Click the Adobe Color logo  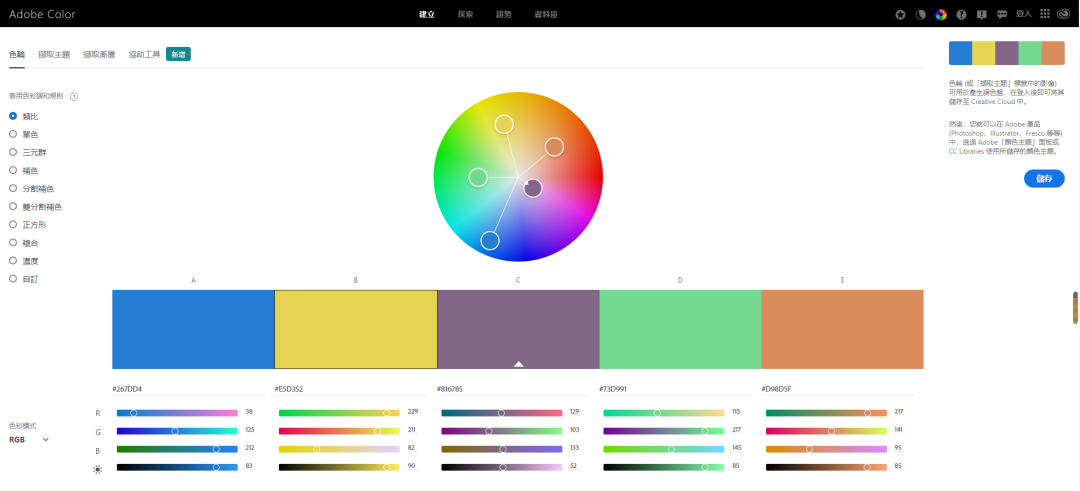[42, 14]
